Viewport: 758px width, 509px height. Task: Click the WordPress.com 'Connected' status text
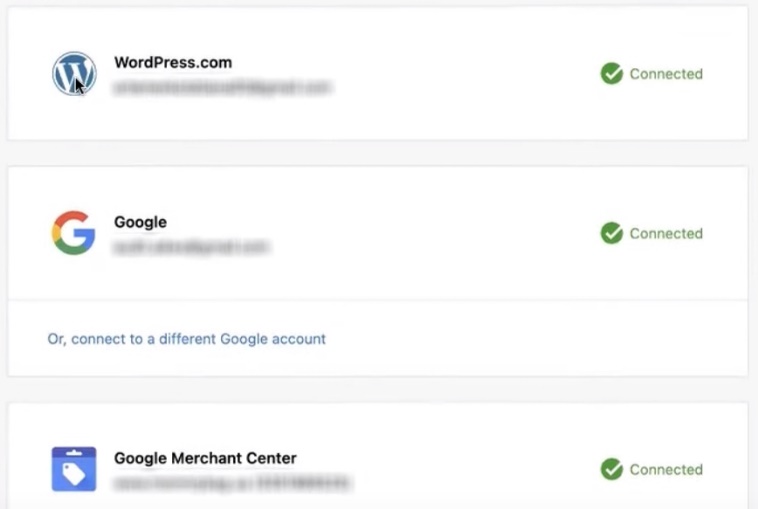click(666, 74)
